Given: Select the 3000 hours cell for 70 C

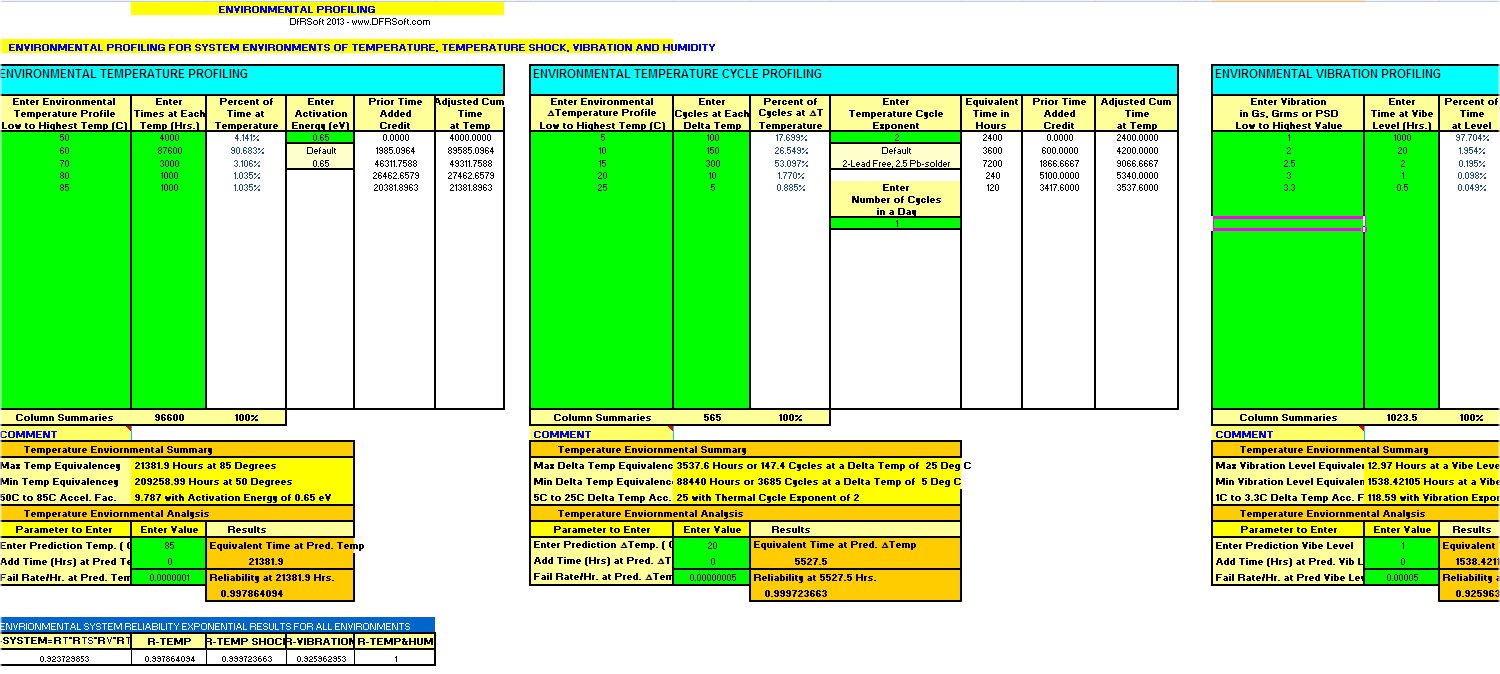Looking at the screenshot, I should click(x=168, y=163).
